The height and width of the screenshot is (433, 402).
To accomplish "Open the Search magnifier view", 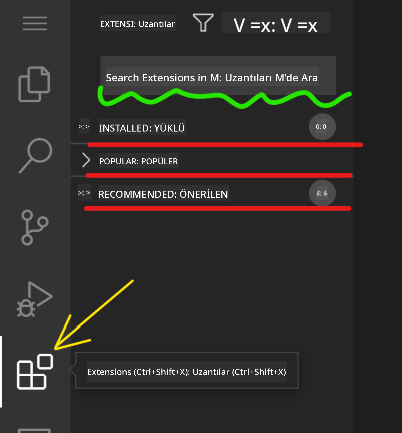I will 36,155.
